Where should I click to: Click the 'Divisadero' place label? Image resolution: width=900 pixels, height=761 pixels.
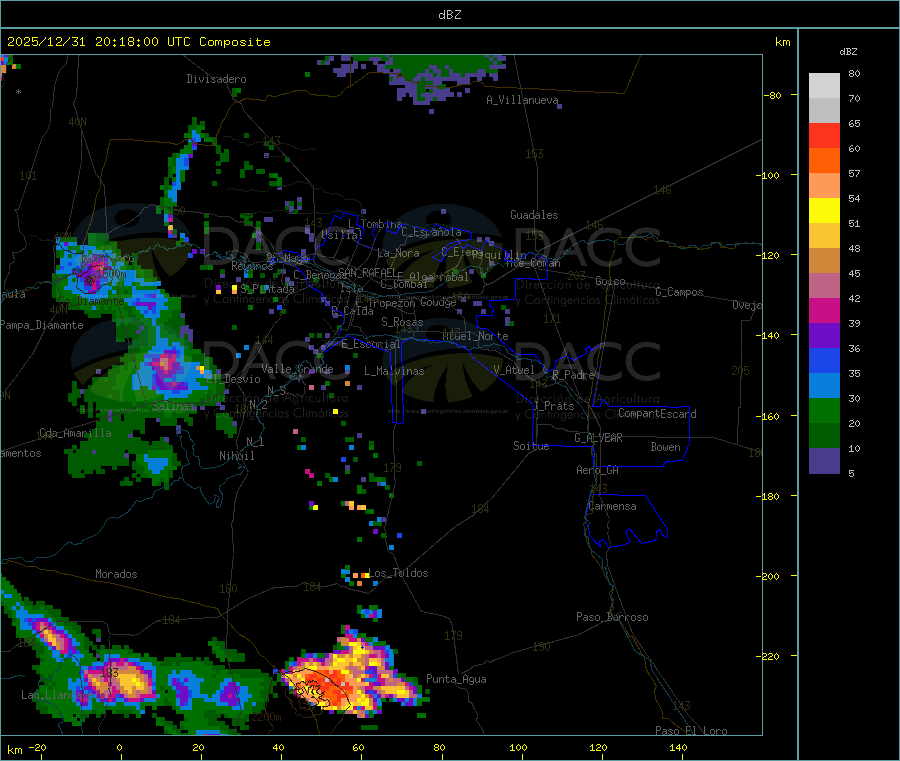pos(216,79)
